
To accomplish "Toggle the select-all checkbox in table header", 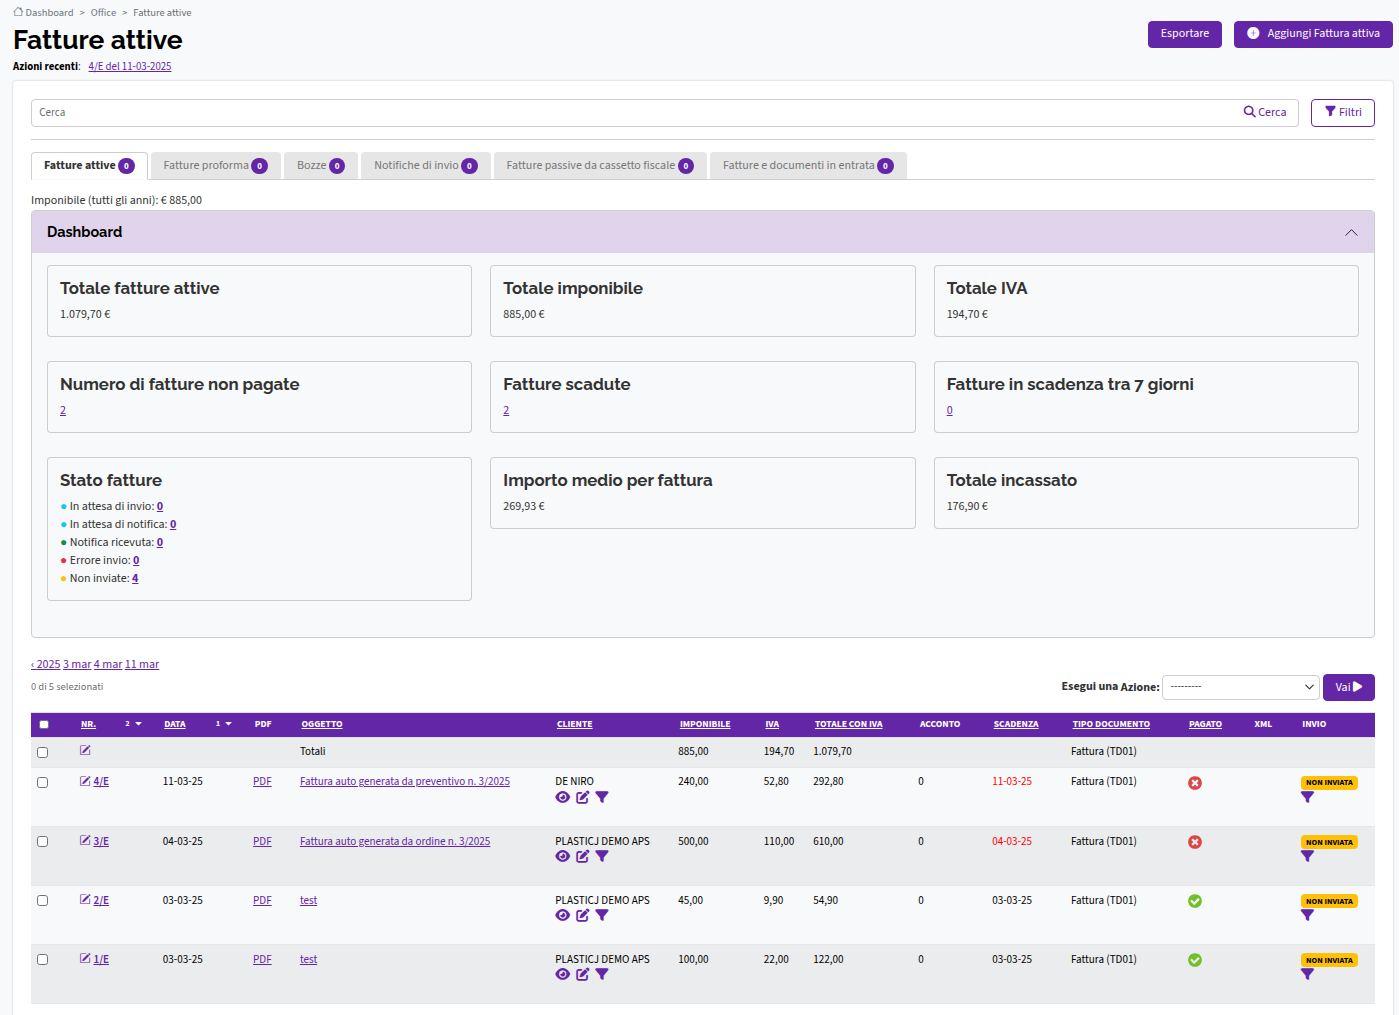I will pos(44,724).
